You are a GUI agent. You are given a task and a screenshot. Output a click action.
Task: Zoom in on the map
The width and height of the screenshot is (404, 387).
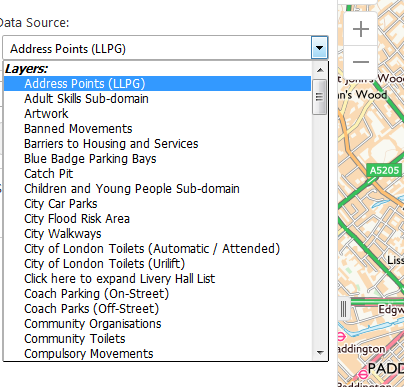click(x=360, y=29)
